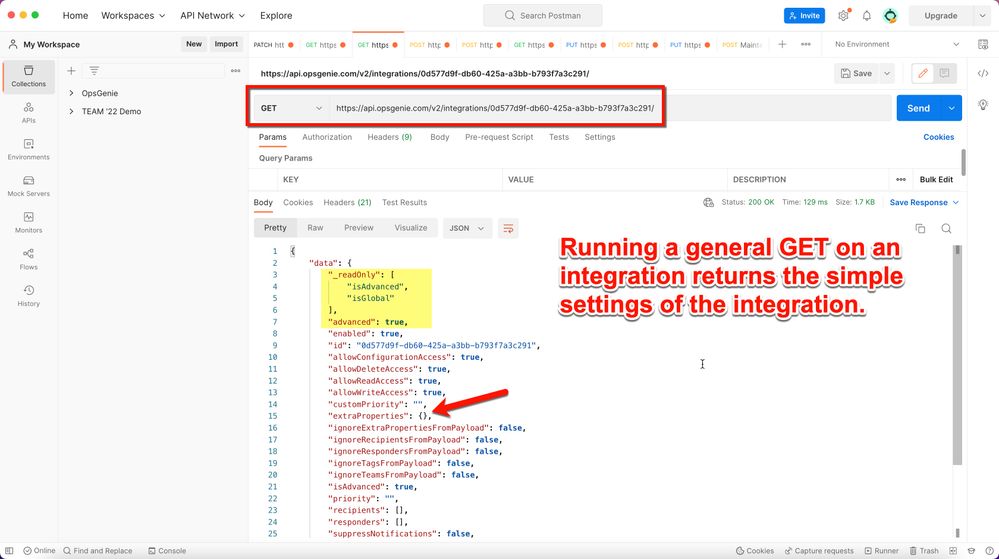Create a new collection with plus icon
Image resolution: width=999 pixels, height=559 pixels.
pyautogui.click(x=71, y=71)
